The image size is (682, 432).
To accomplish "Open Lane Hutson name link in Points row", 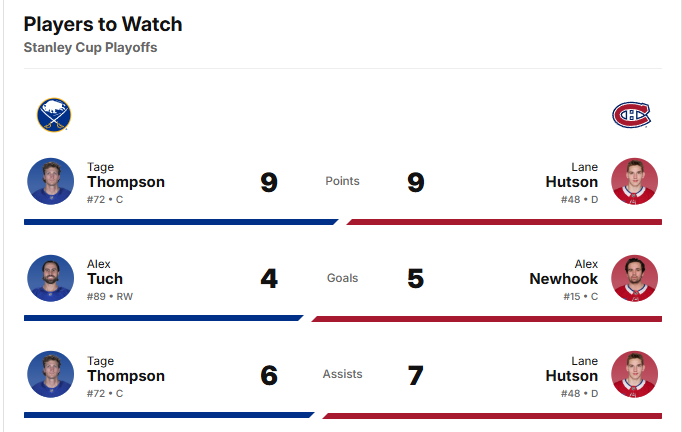I will (x=572, y=176).
